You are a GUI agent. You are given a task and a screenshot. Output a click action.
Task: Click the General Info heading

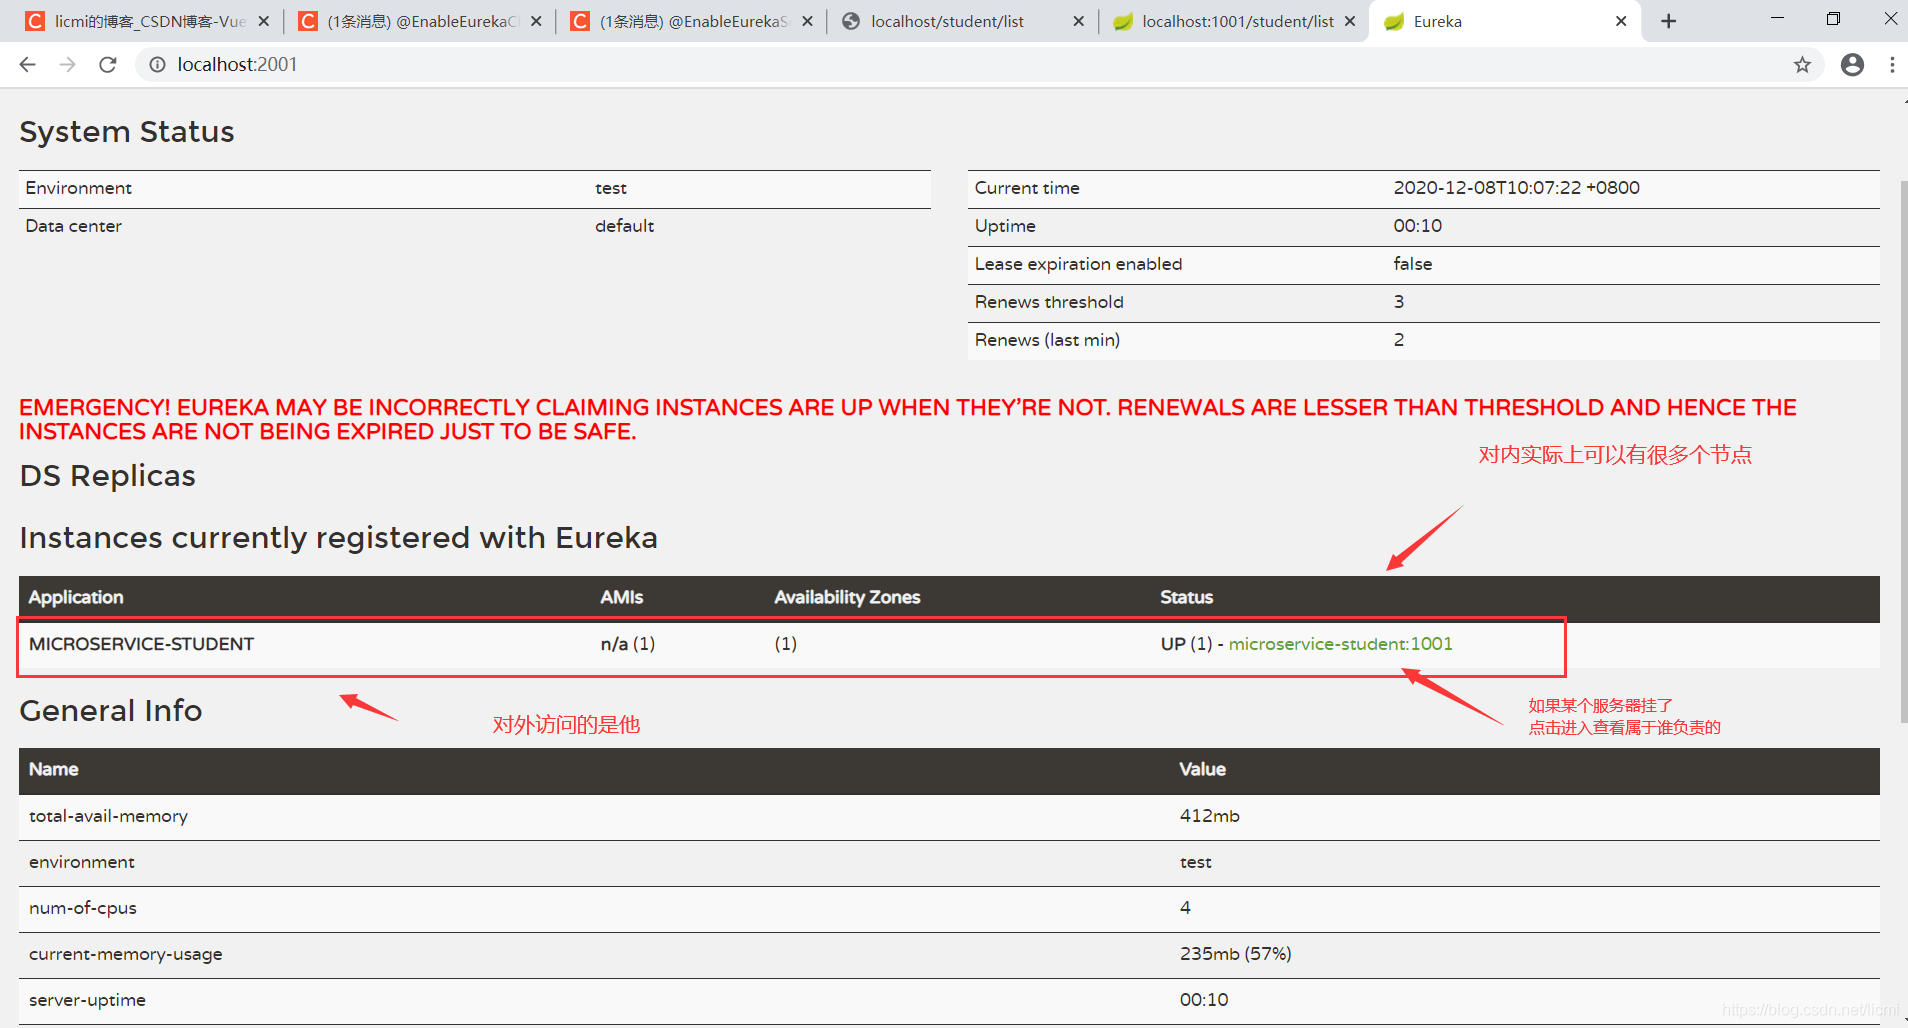110,711
